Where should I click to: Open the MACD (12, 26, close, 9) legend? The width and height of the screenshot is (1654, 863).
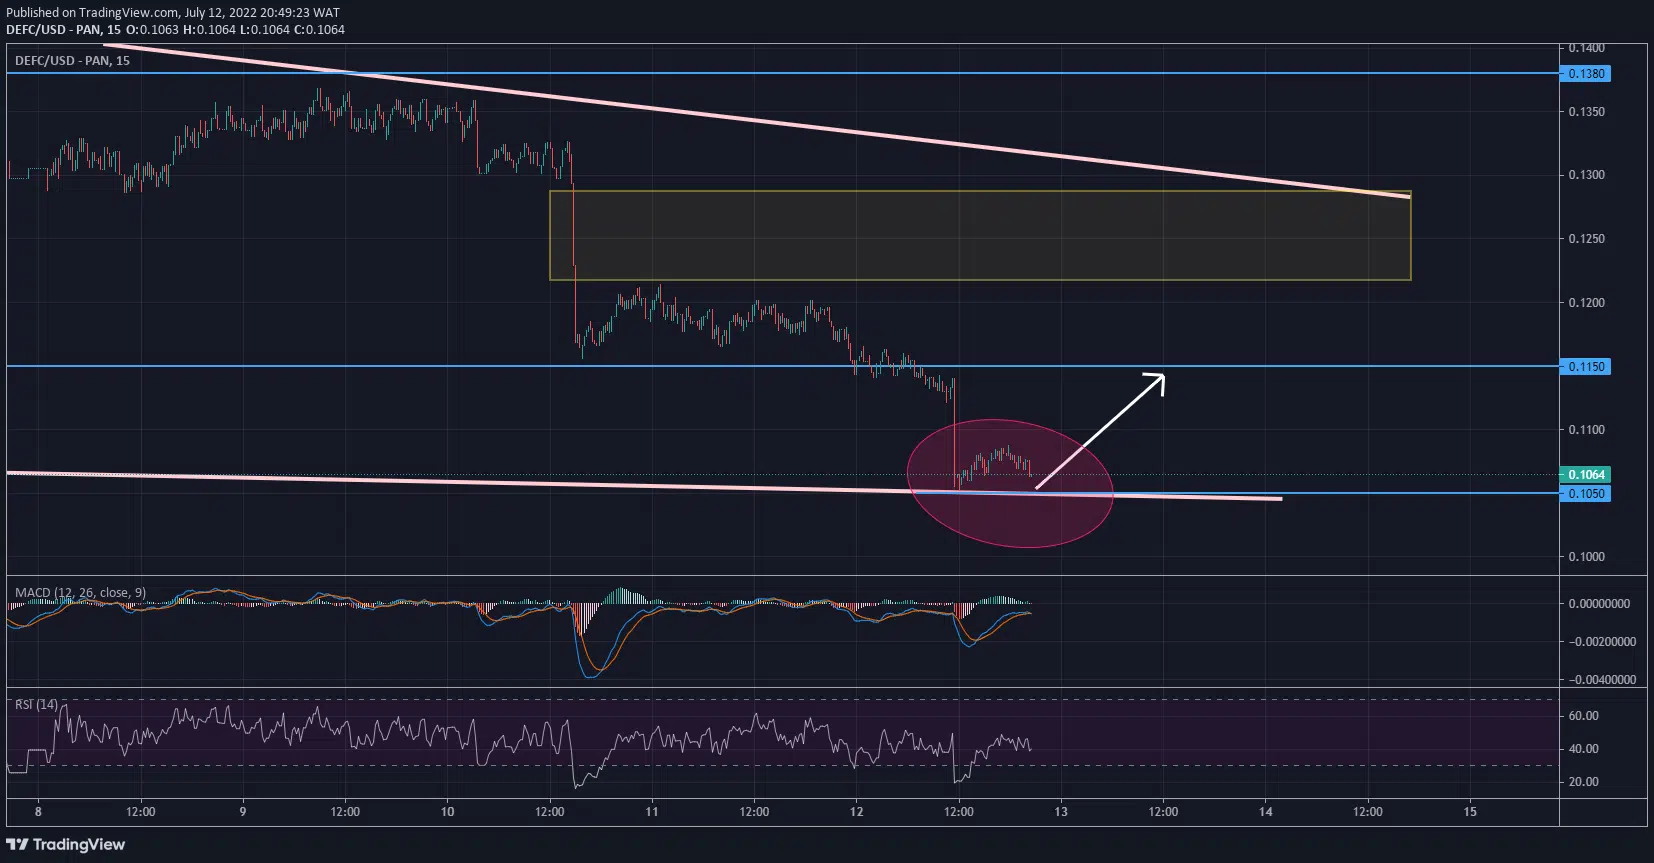tap(80, 593)
